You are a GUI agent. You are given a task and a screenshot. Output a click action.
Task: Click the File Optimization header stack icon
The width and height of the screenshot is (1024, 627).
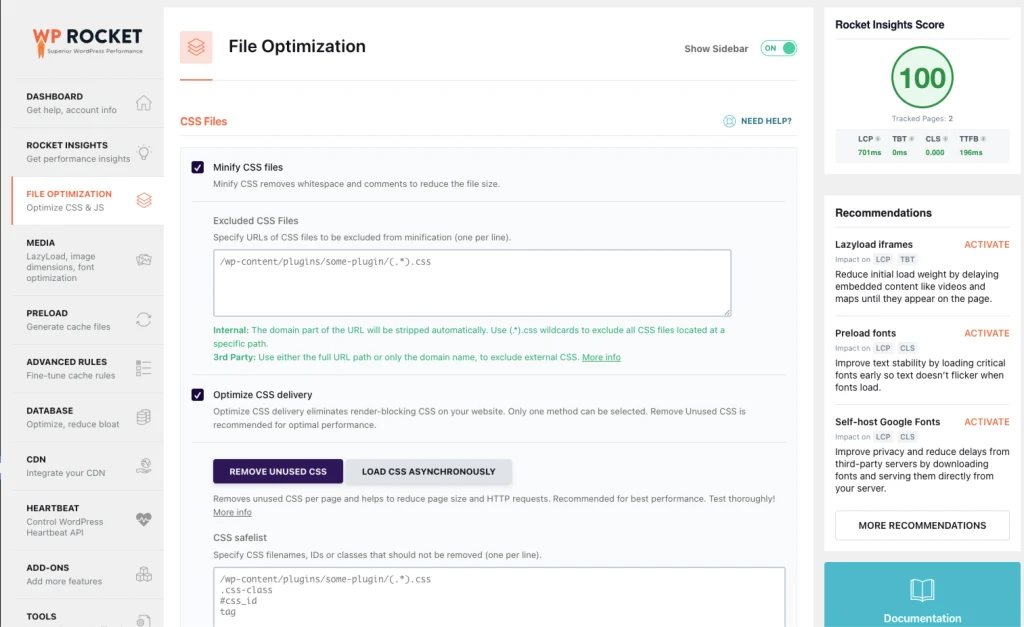tap(196, 47)
